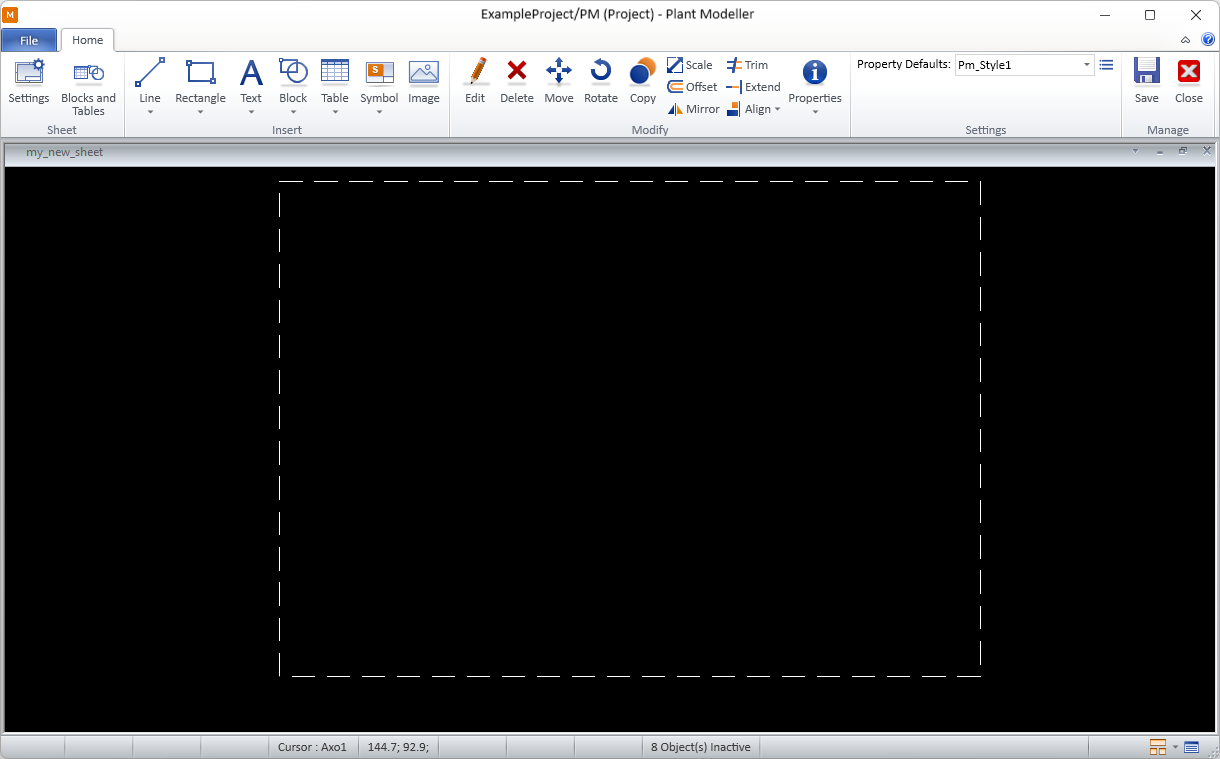Open the Property Defaults style combo box
This screenshot has height=759, width=1220.
(1024, 65)
